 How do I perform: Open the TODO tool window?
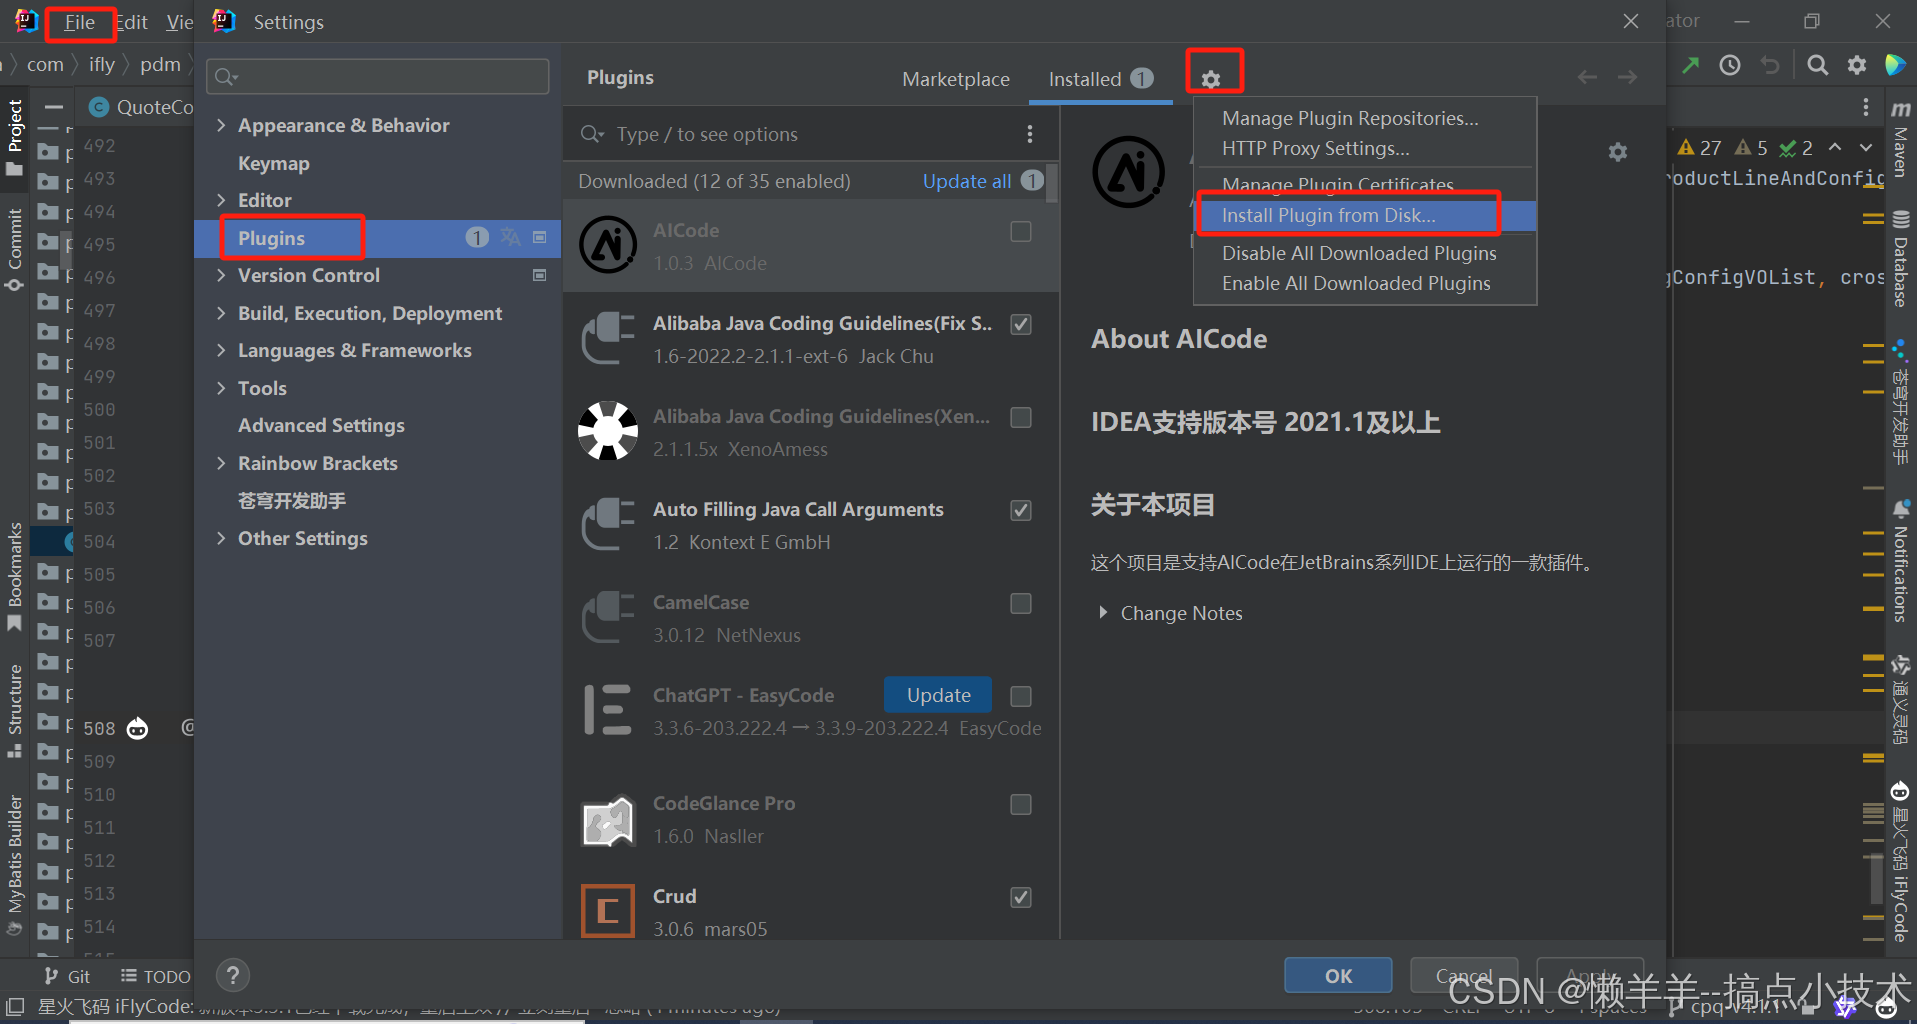coord(155,976)
